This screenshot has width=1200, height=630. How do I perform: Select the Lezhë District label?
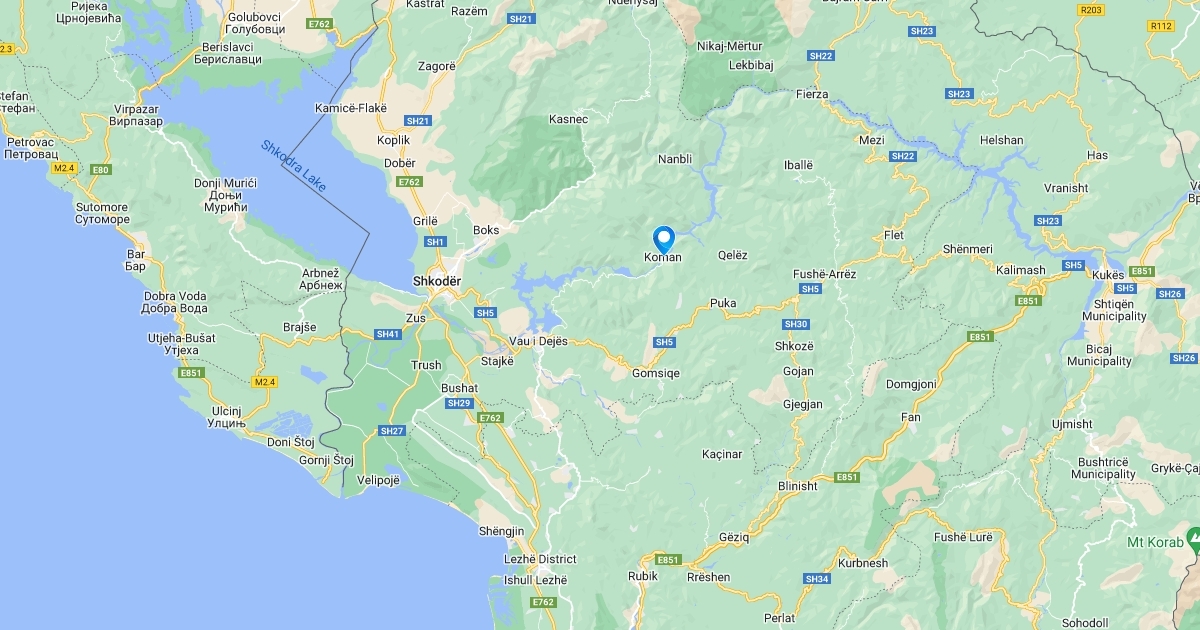pos(541,560)
